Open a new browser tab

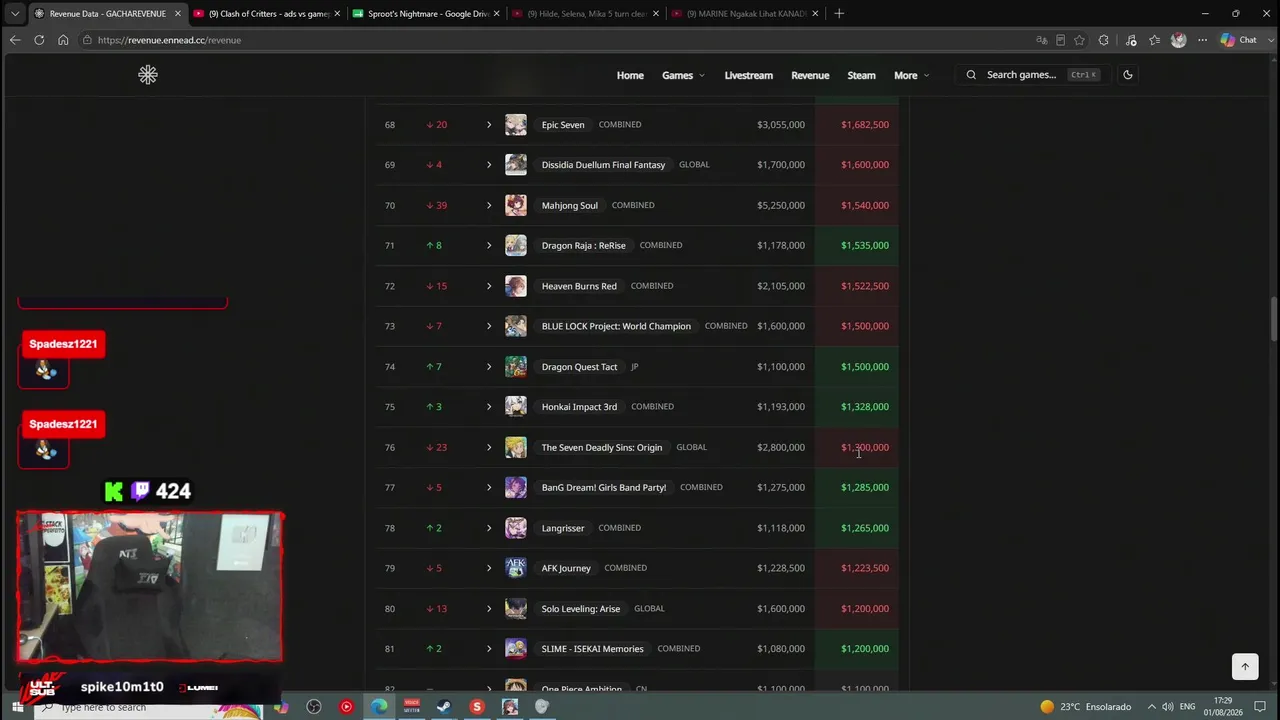(839, 14)
